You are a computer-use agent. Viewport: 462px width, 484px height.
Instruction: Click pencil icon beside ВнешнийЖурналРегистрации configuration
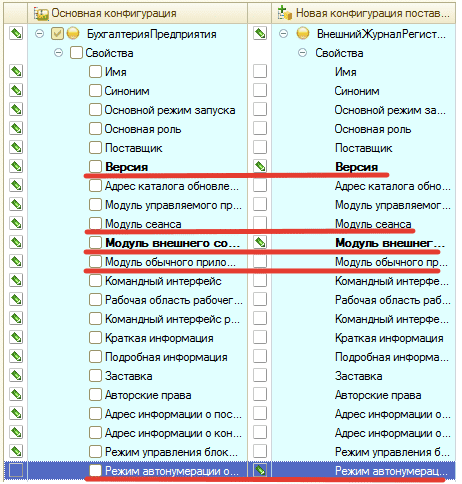[260, 34]
